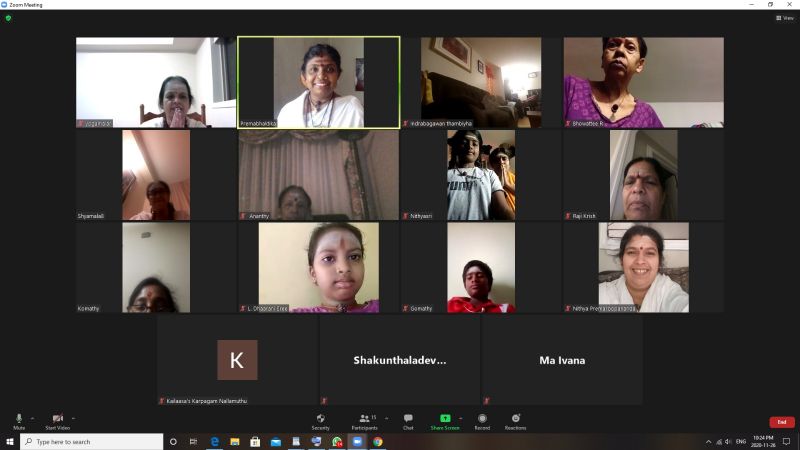Open the Chat panel
The width and height of the screenshot is (800, 450).
tap(408, 419)
